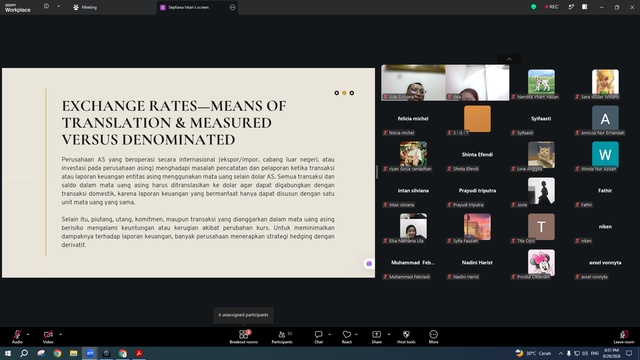Viewport: 640px width, 360px height.
Task: Click Shinta Efendi participant name
Action: tap(477, 154)
